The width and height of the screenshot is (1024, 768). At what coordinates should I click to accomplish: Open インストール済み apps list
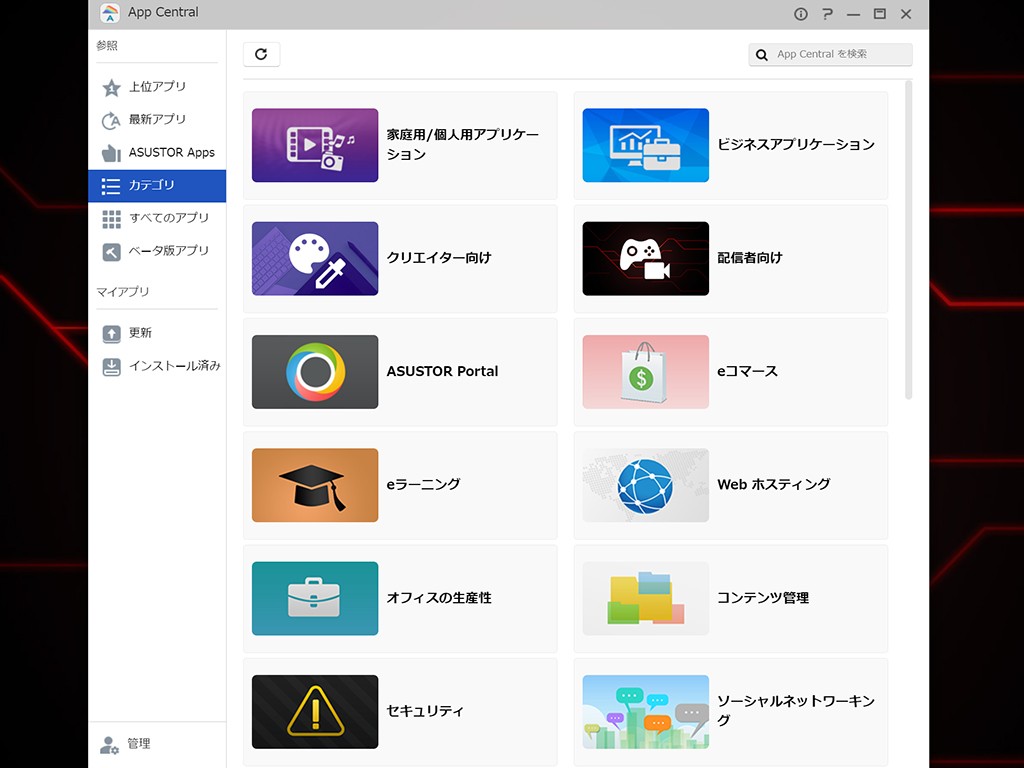[174, 366]
